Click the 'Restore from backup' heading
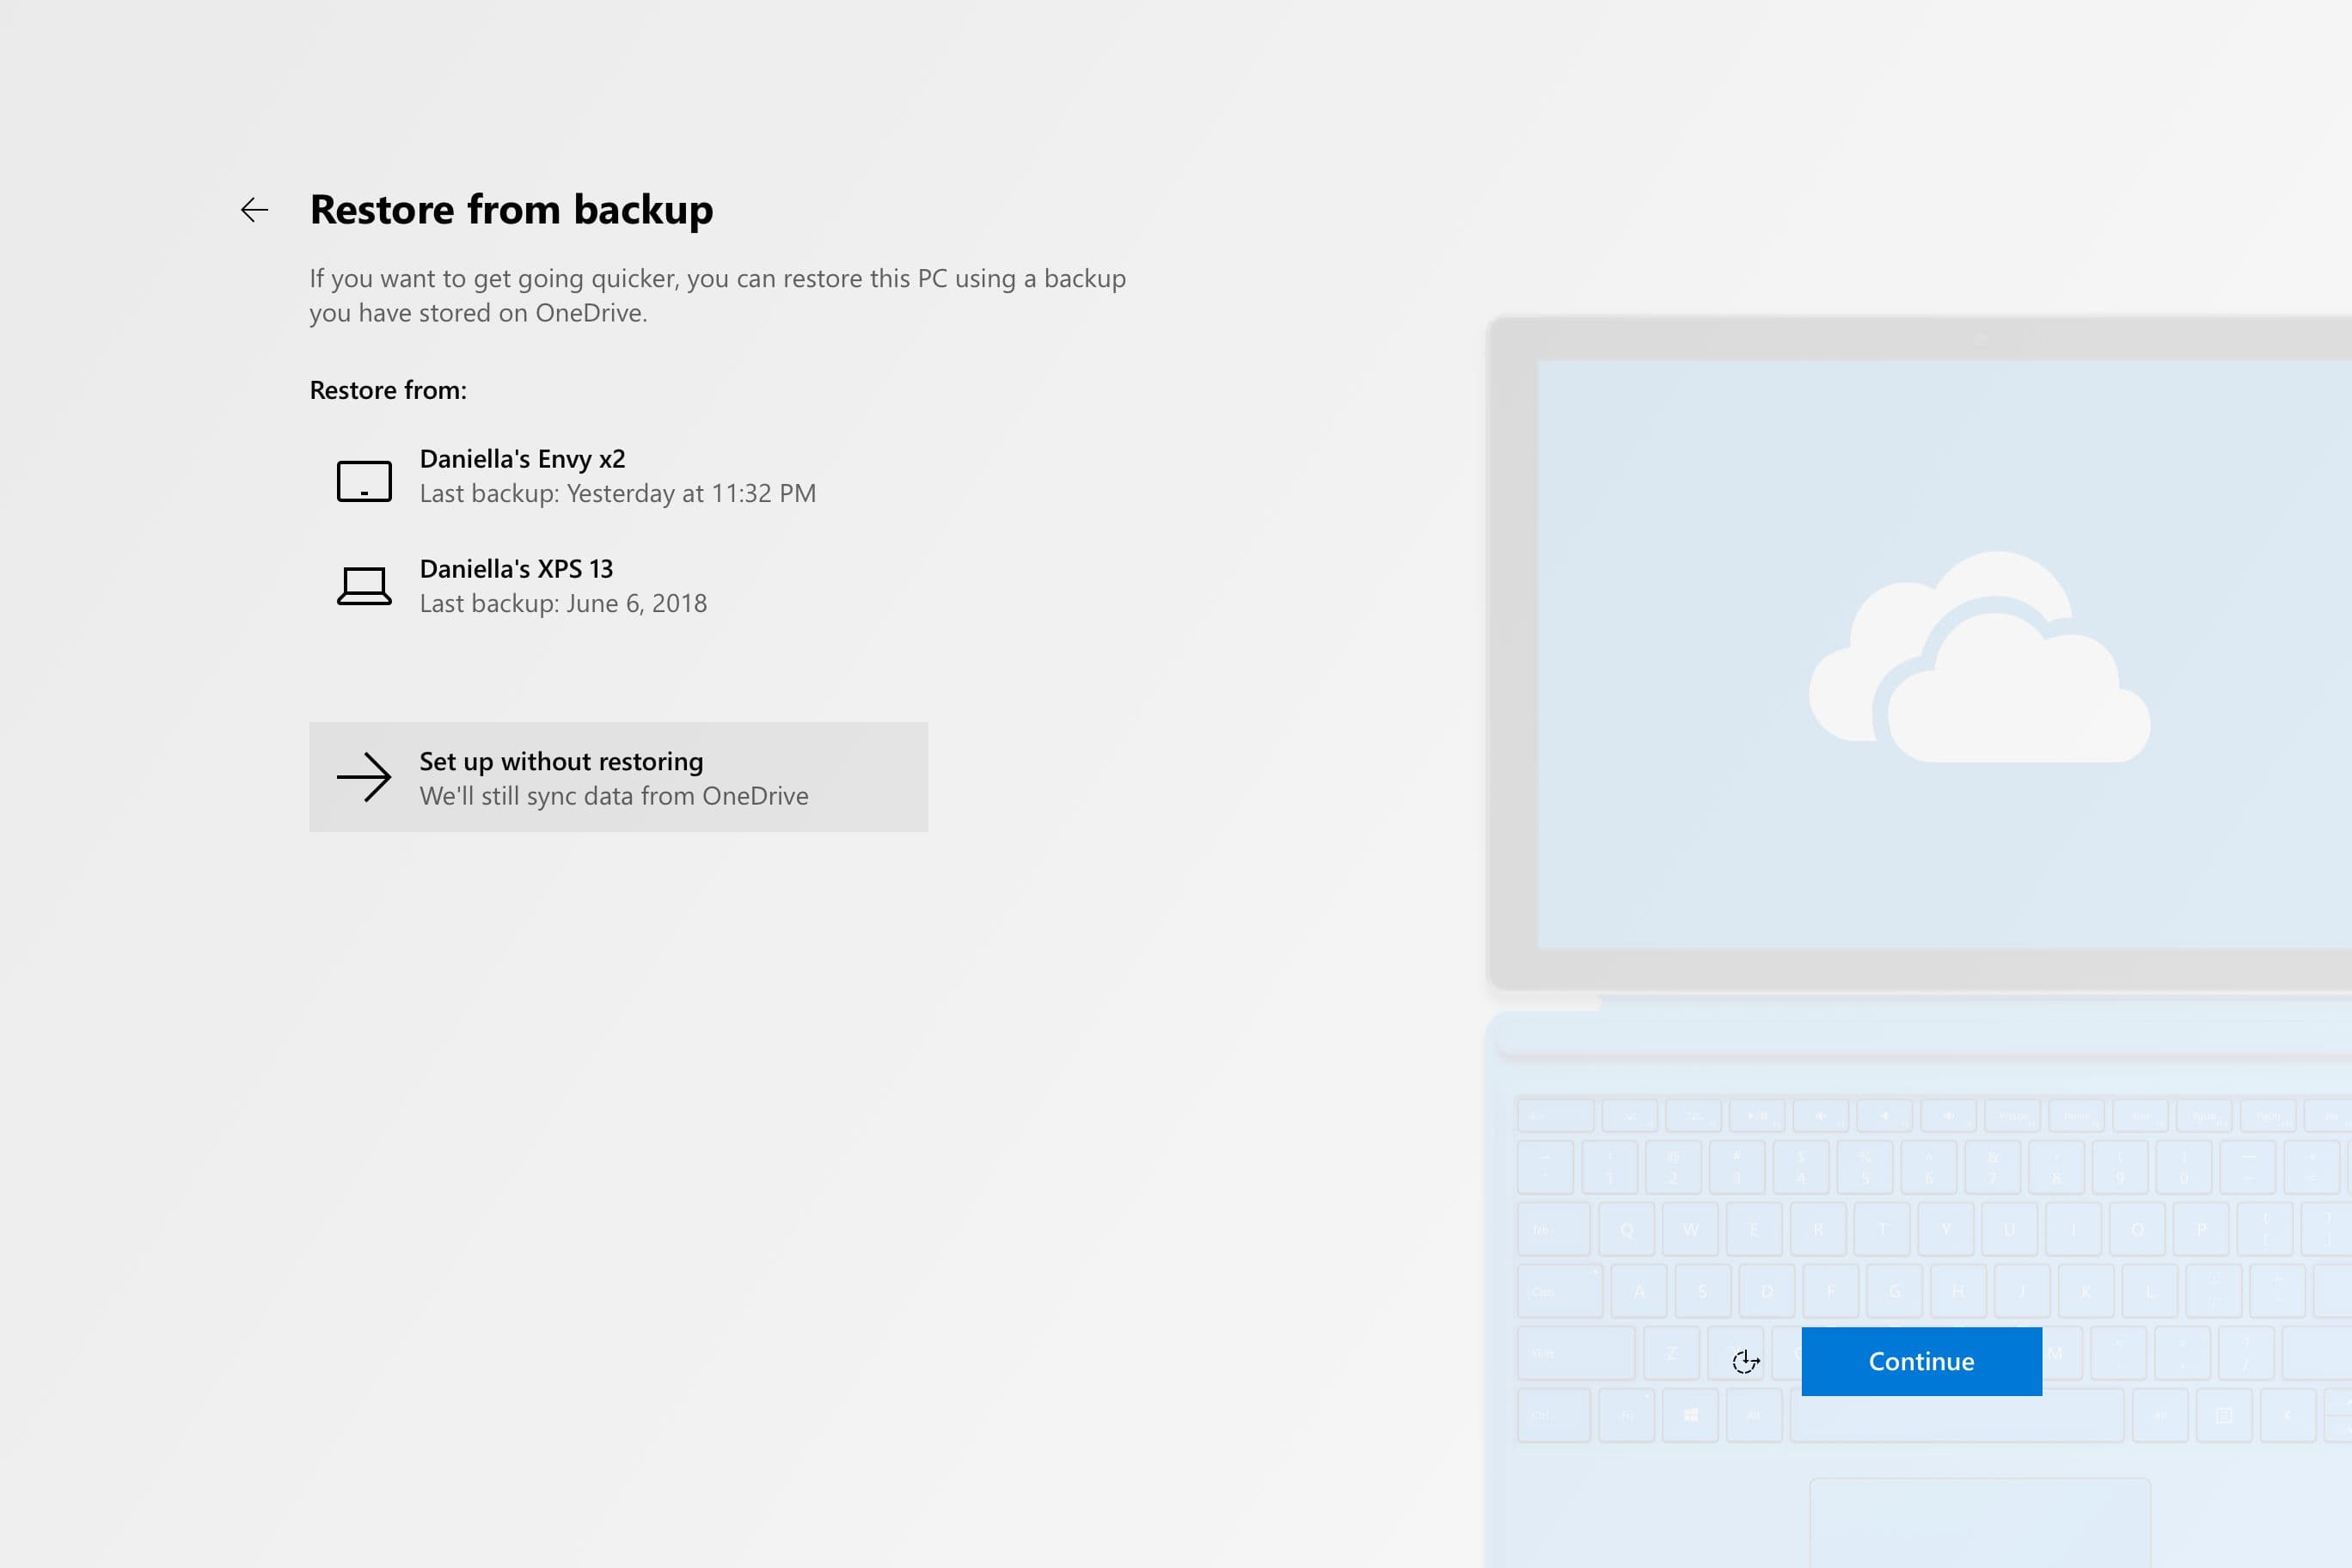2352x1568 pixels. point(511,210)
